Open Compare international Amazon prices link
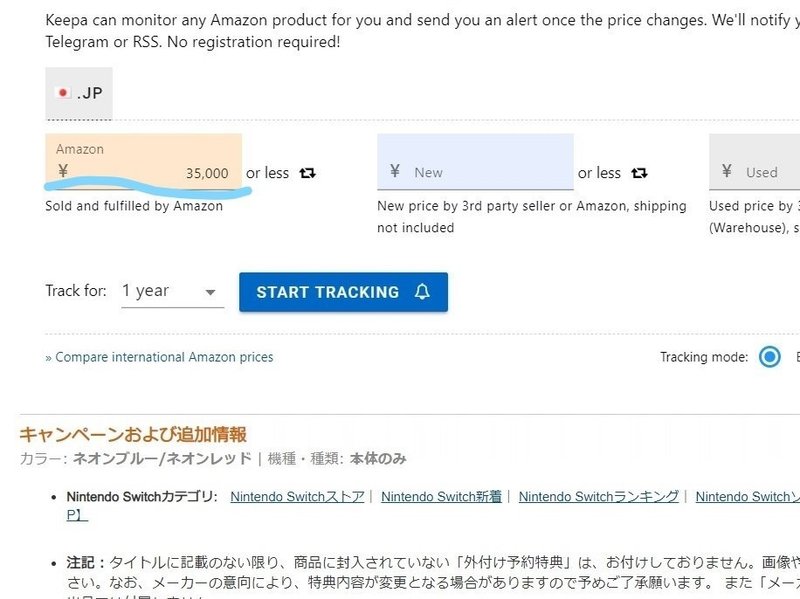800x599 pixels. point(160,357)
